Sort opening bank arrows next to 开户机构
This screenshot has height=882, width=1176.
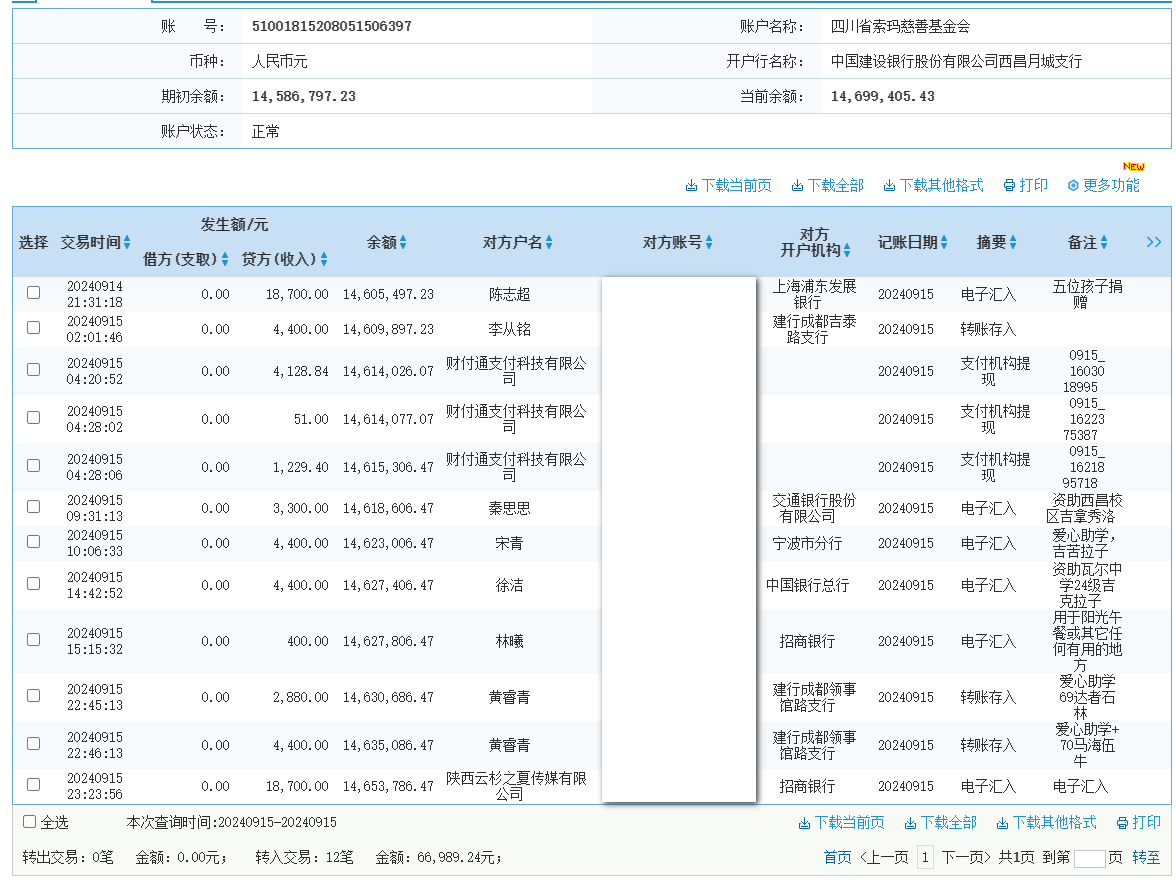pyautogui.click(x=847, y=250)
